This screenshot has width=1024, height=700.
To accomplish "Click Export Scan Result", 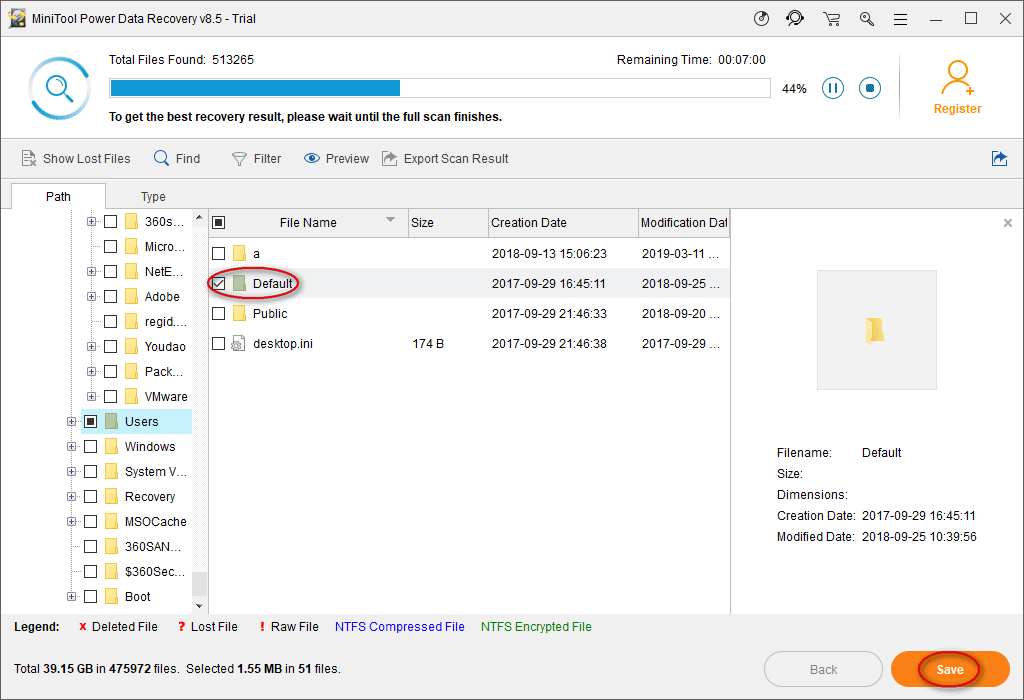I will 445,159.
